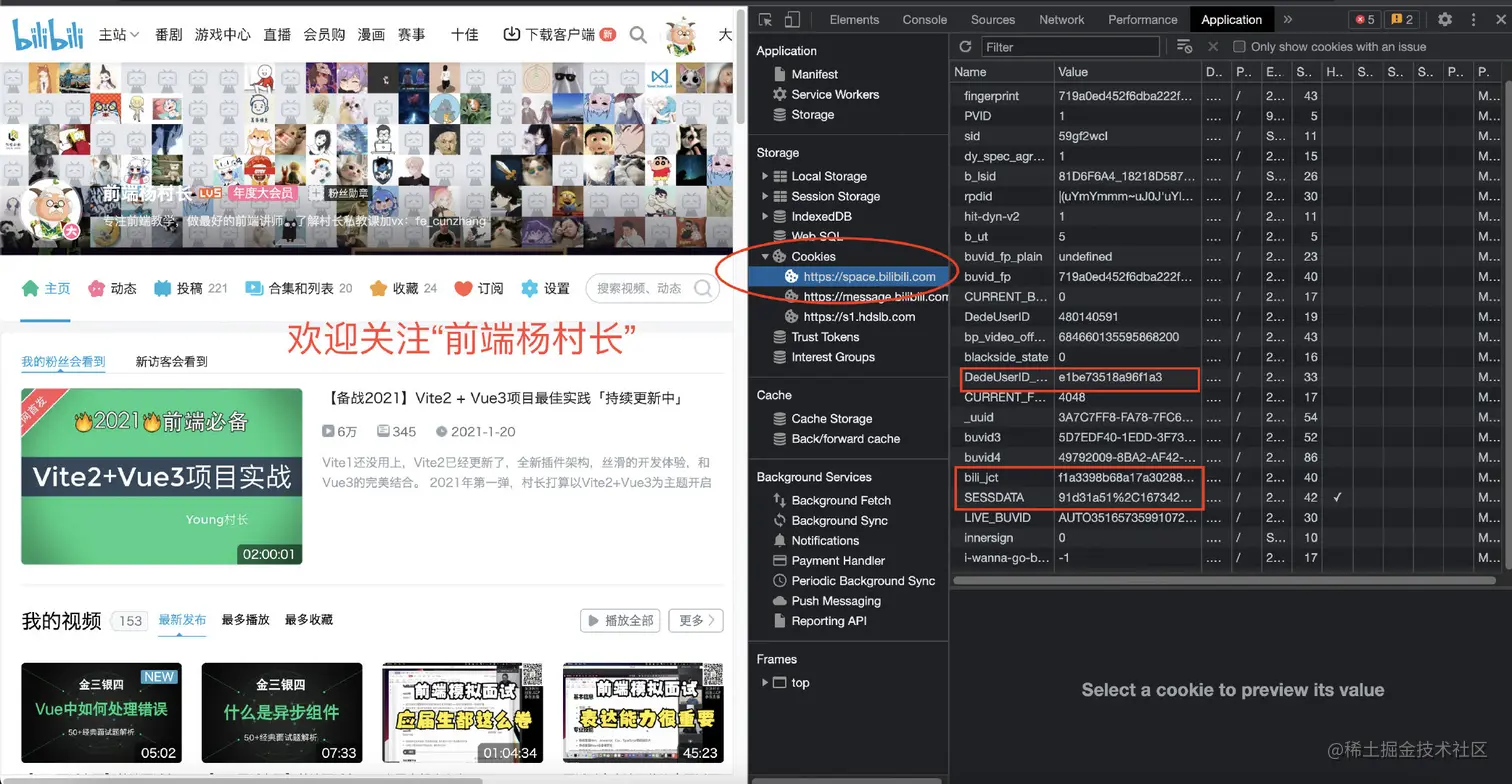Viewport: 1512px width, 784px height.
Task: Click the cookie Filter input field
Action: 1070,46
